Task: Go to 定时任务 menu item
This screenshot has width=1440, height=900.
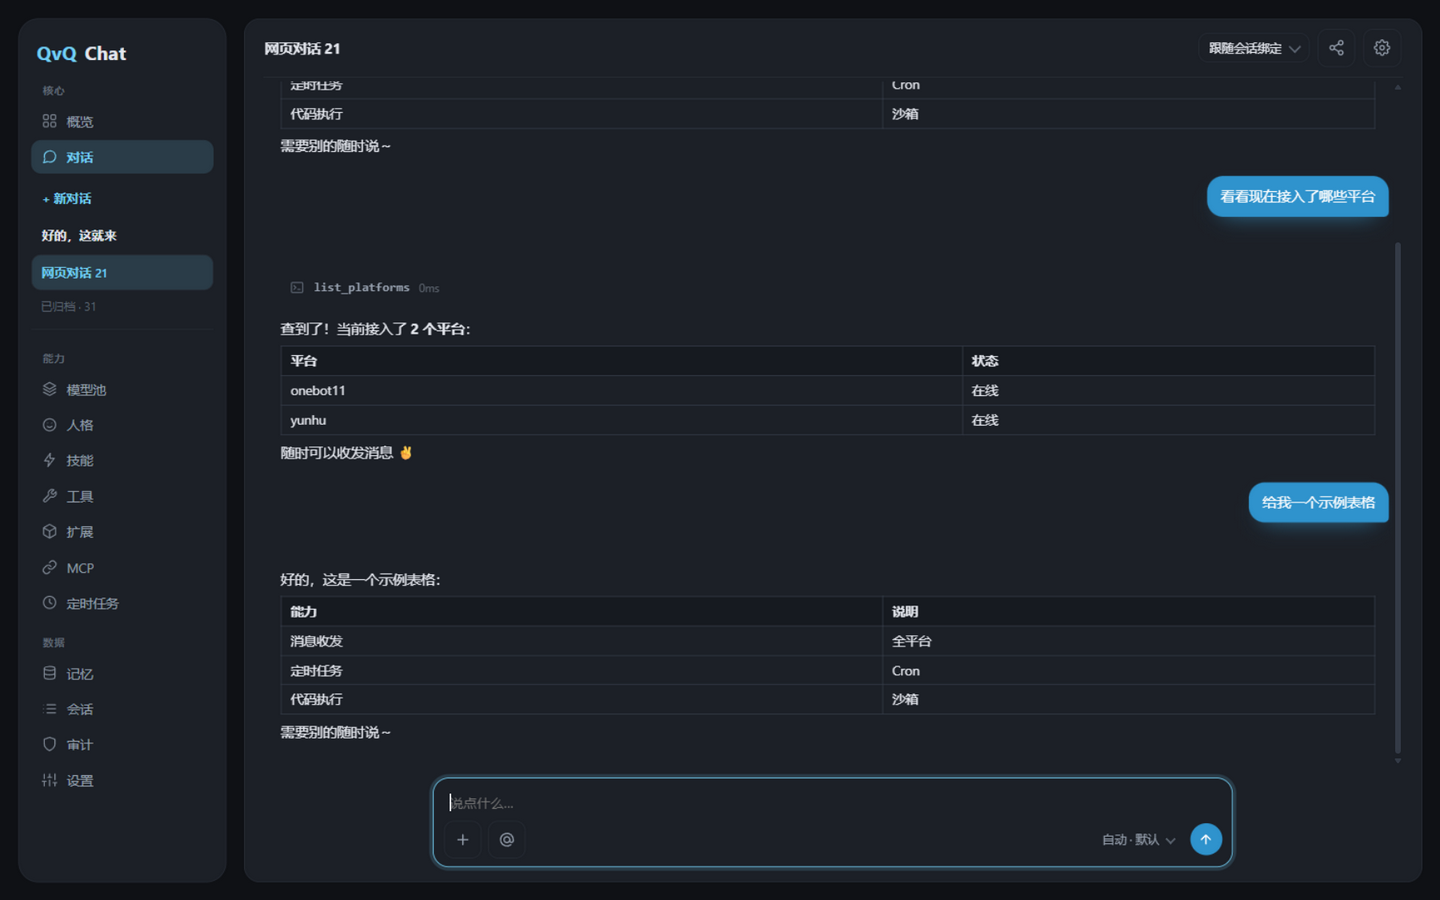Action: pos(122,603)
